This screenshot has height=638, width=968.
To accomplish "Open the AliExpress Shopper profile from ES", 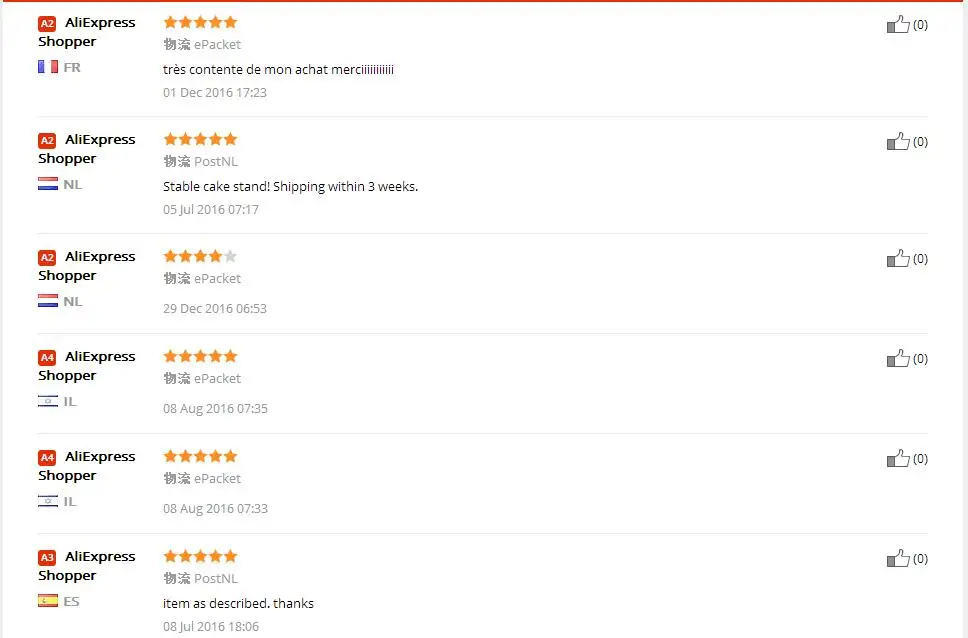I will (x=86, y=565).
